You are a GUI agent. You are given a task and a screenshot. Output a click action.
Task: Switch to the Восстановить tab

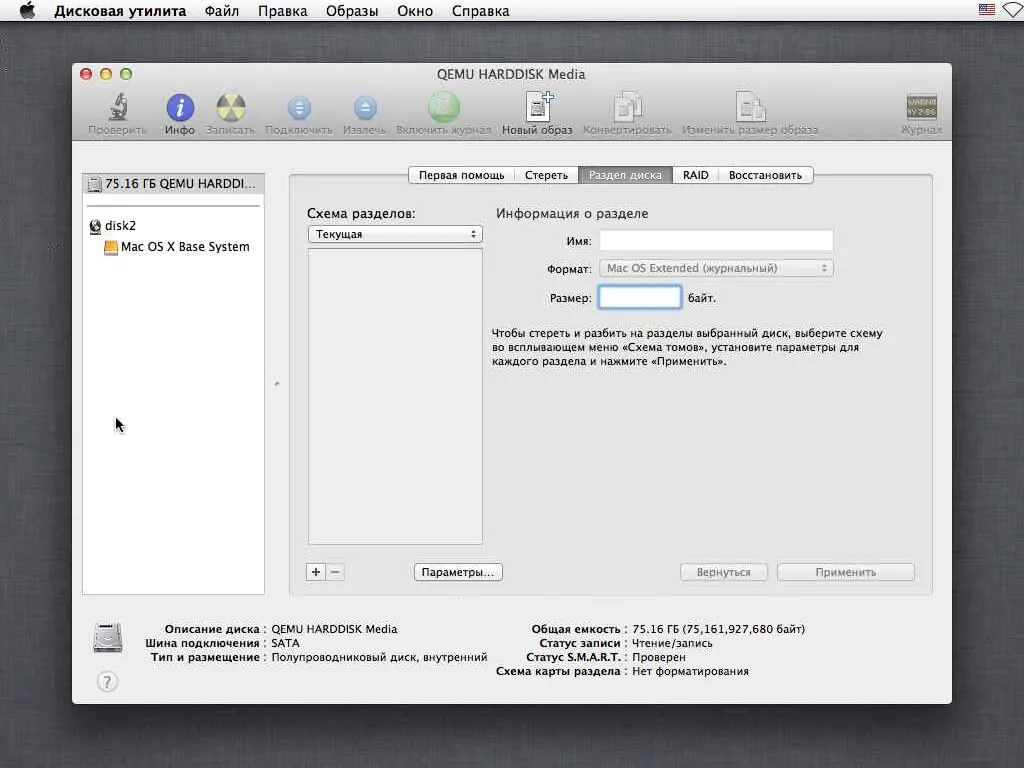click(x=765, y=175)
